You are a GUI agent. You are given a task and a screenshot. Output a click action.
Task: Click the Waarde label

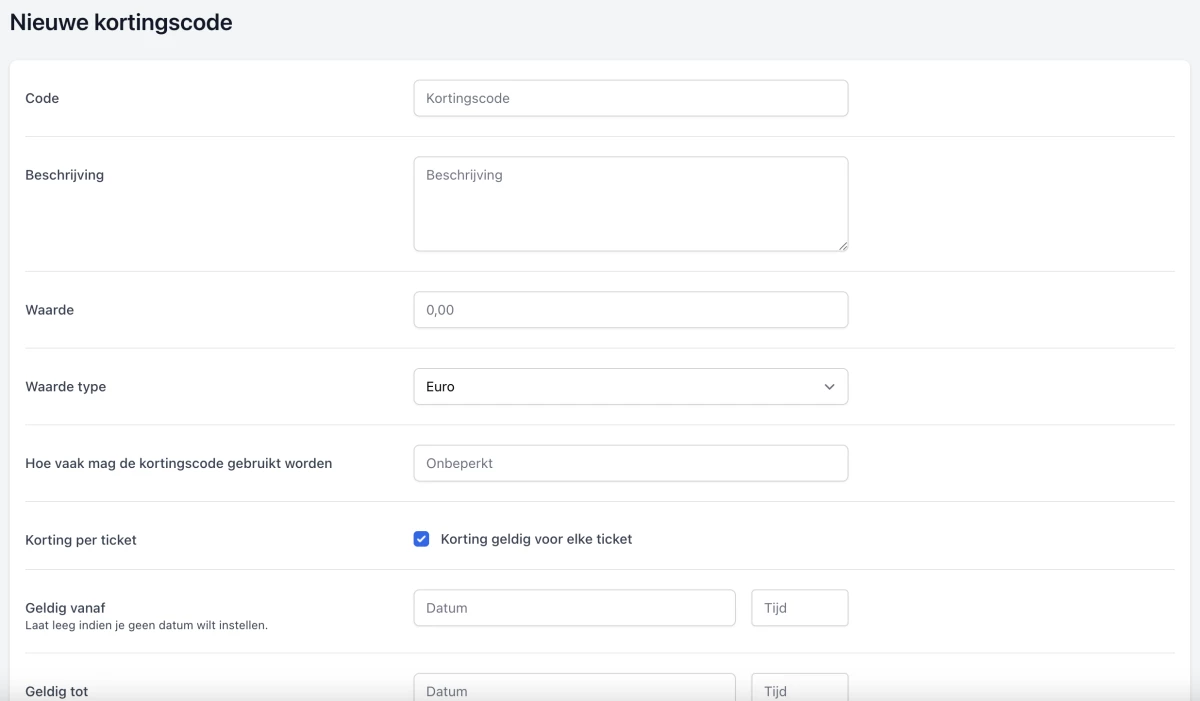[50, 310]
